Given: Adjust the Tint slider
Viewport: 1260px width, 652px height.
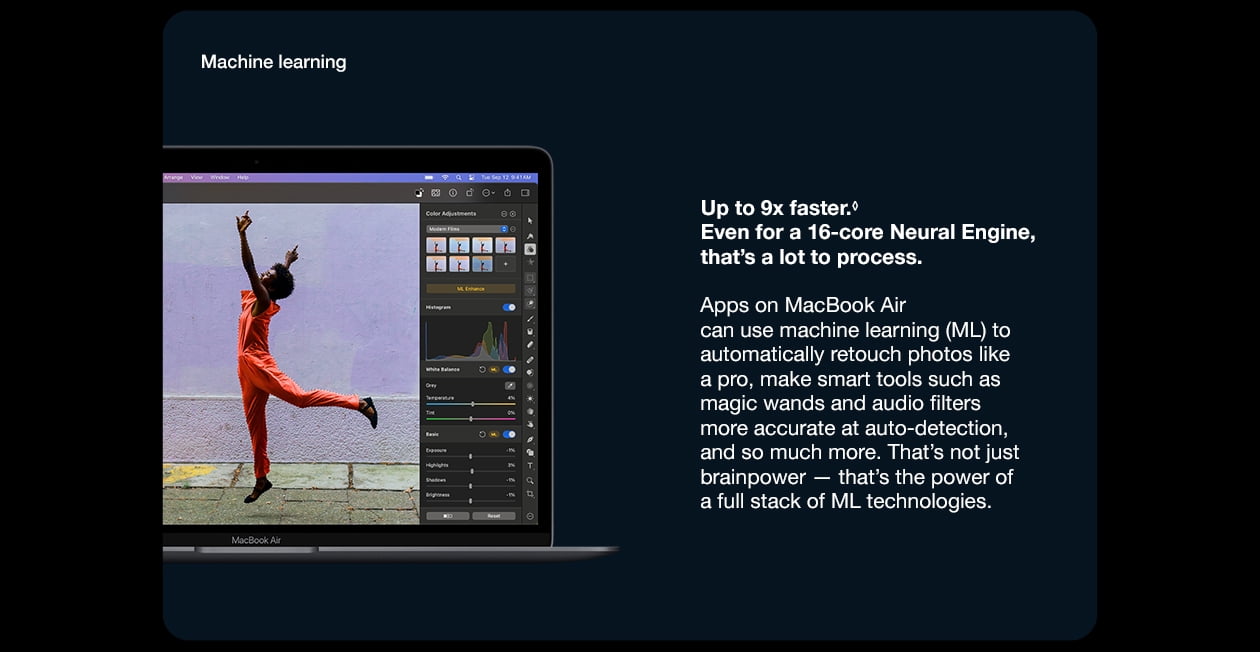Looking at the screenshot, I should (471, 419).
